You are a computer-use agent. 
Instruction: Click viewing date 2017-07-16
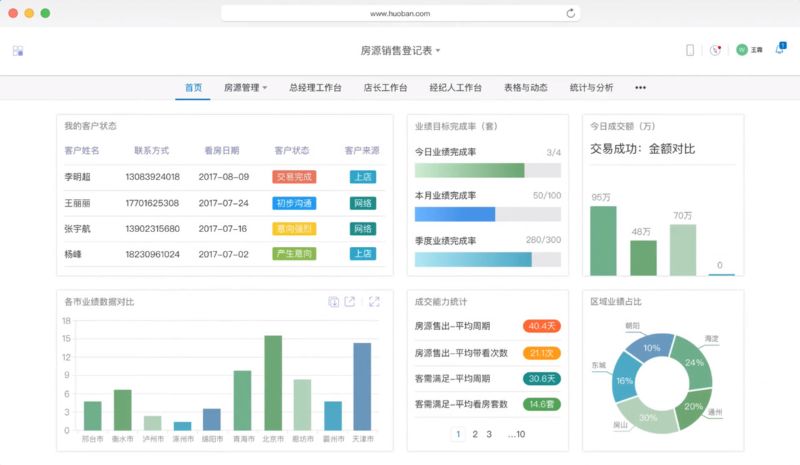click(x=222, y=229)
